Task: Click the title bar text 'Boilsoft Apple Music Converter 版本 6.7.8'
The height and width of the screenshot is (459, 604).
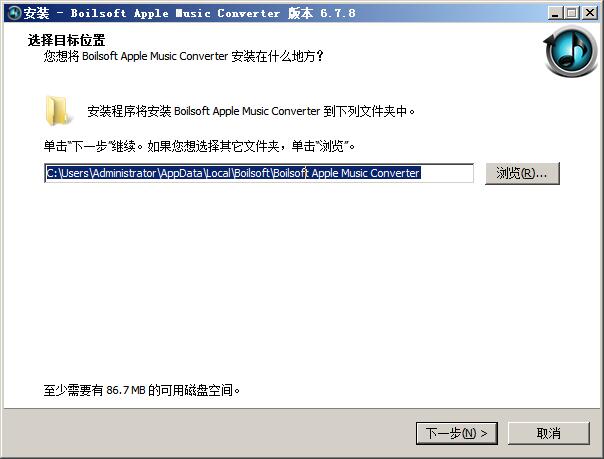Action: (213, 13)
